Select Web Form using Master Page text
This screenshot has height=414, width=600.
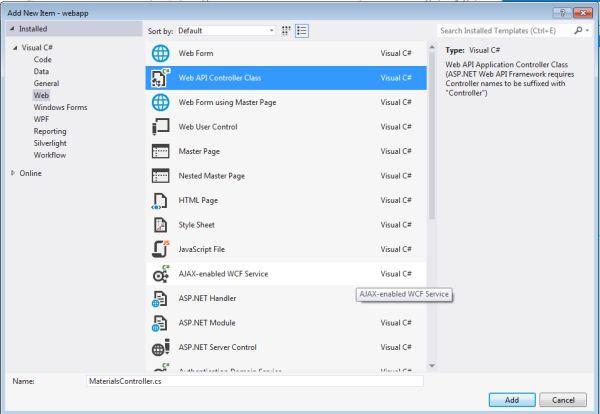(227, 103)
